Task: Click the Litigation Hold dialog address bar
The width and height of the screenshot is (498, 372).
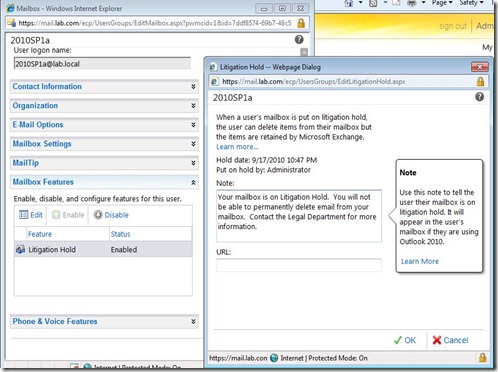Action: coord(347,81)
